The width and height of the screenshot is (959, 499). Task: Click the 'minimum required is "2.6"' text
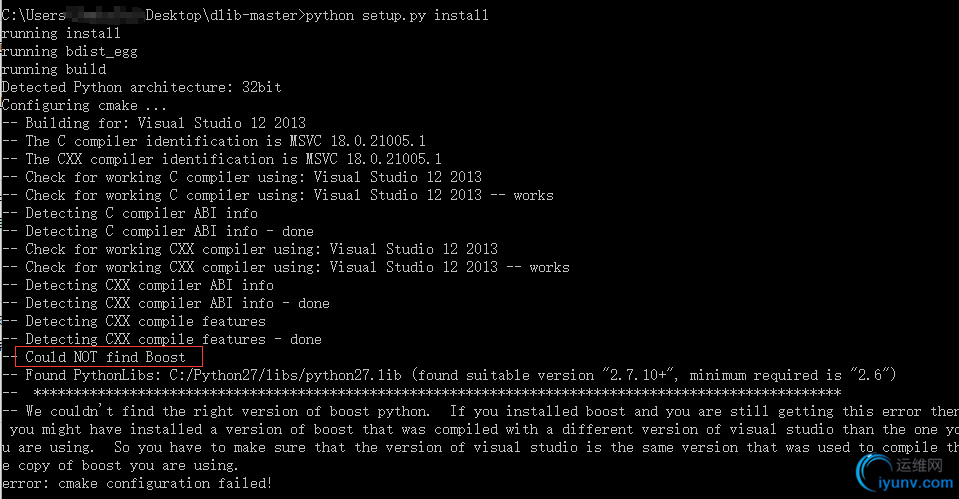(793, 375)
